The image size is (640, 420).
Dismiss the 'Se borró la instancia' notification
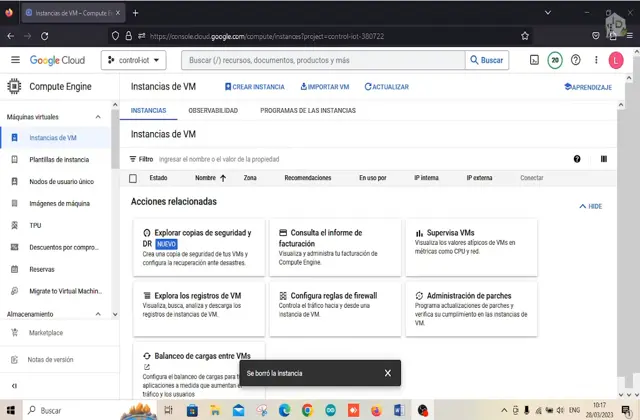pyautogui.click(x=388, y=373)
